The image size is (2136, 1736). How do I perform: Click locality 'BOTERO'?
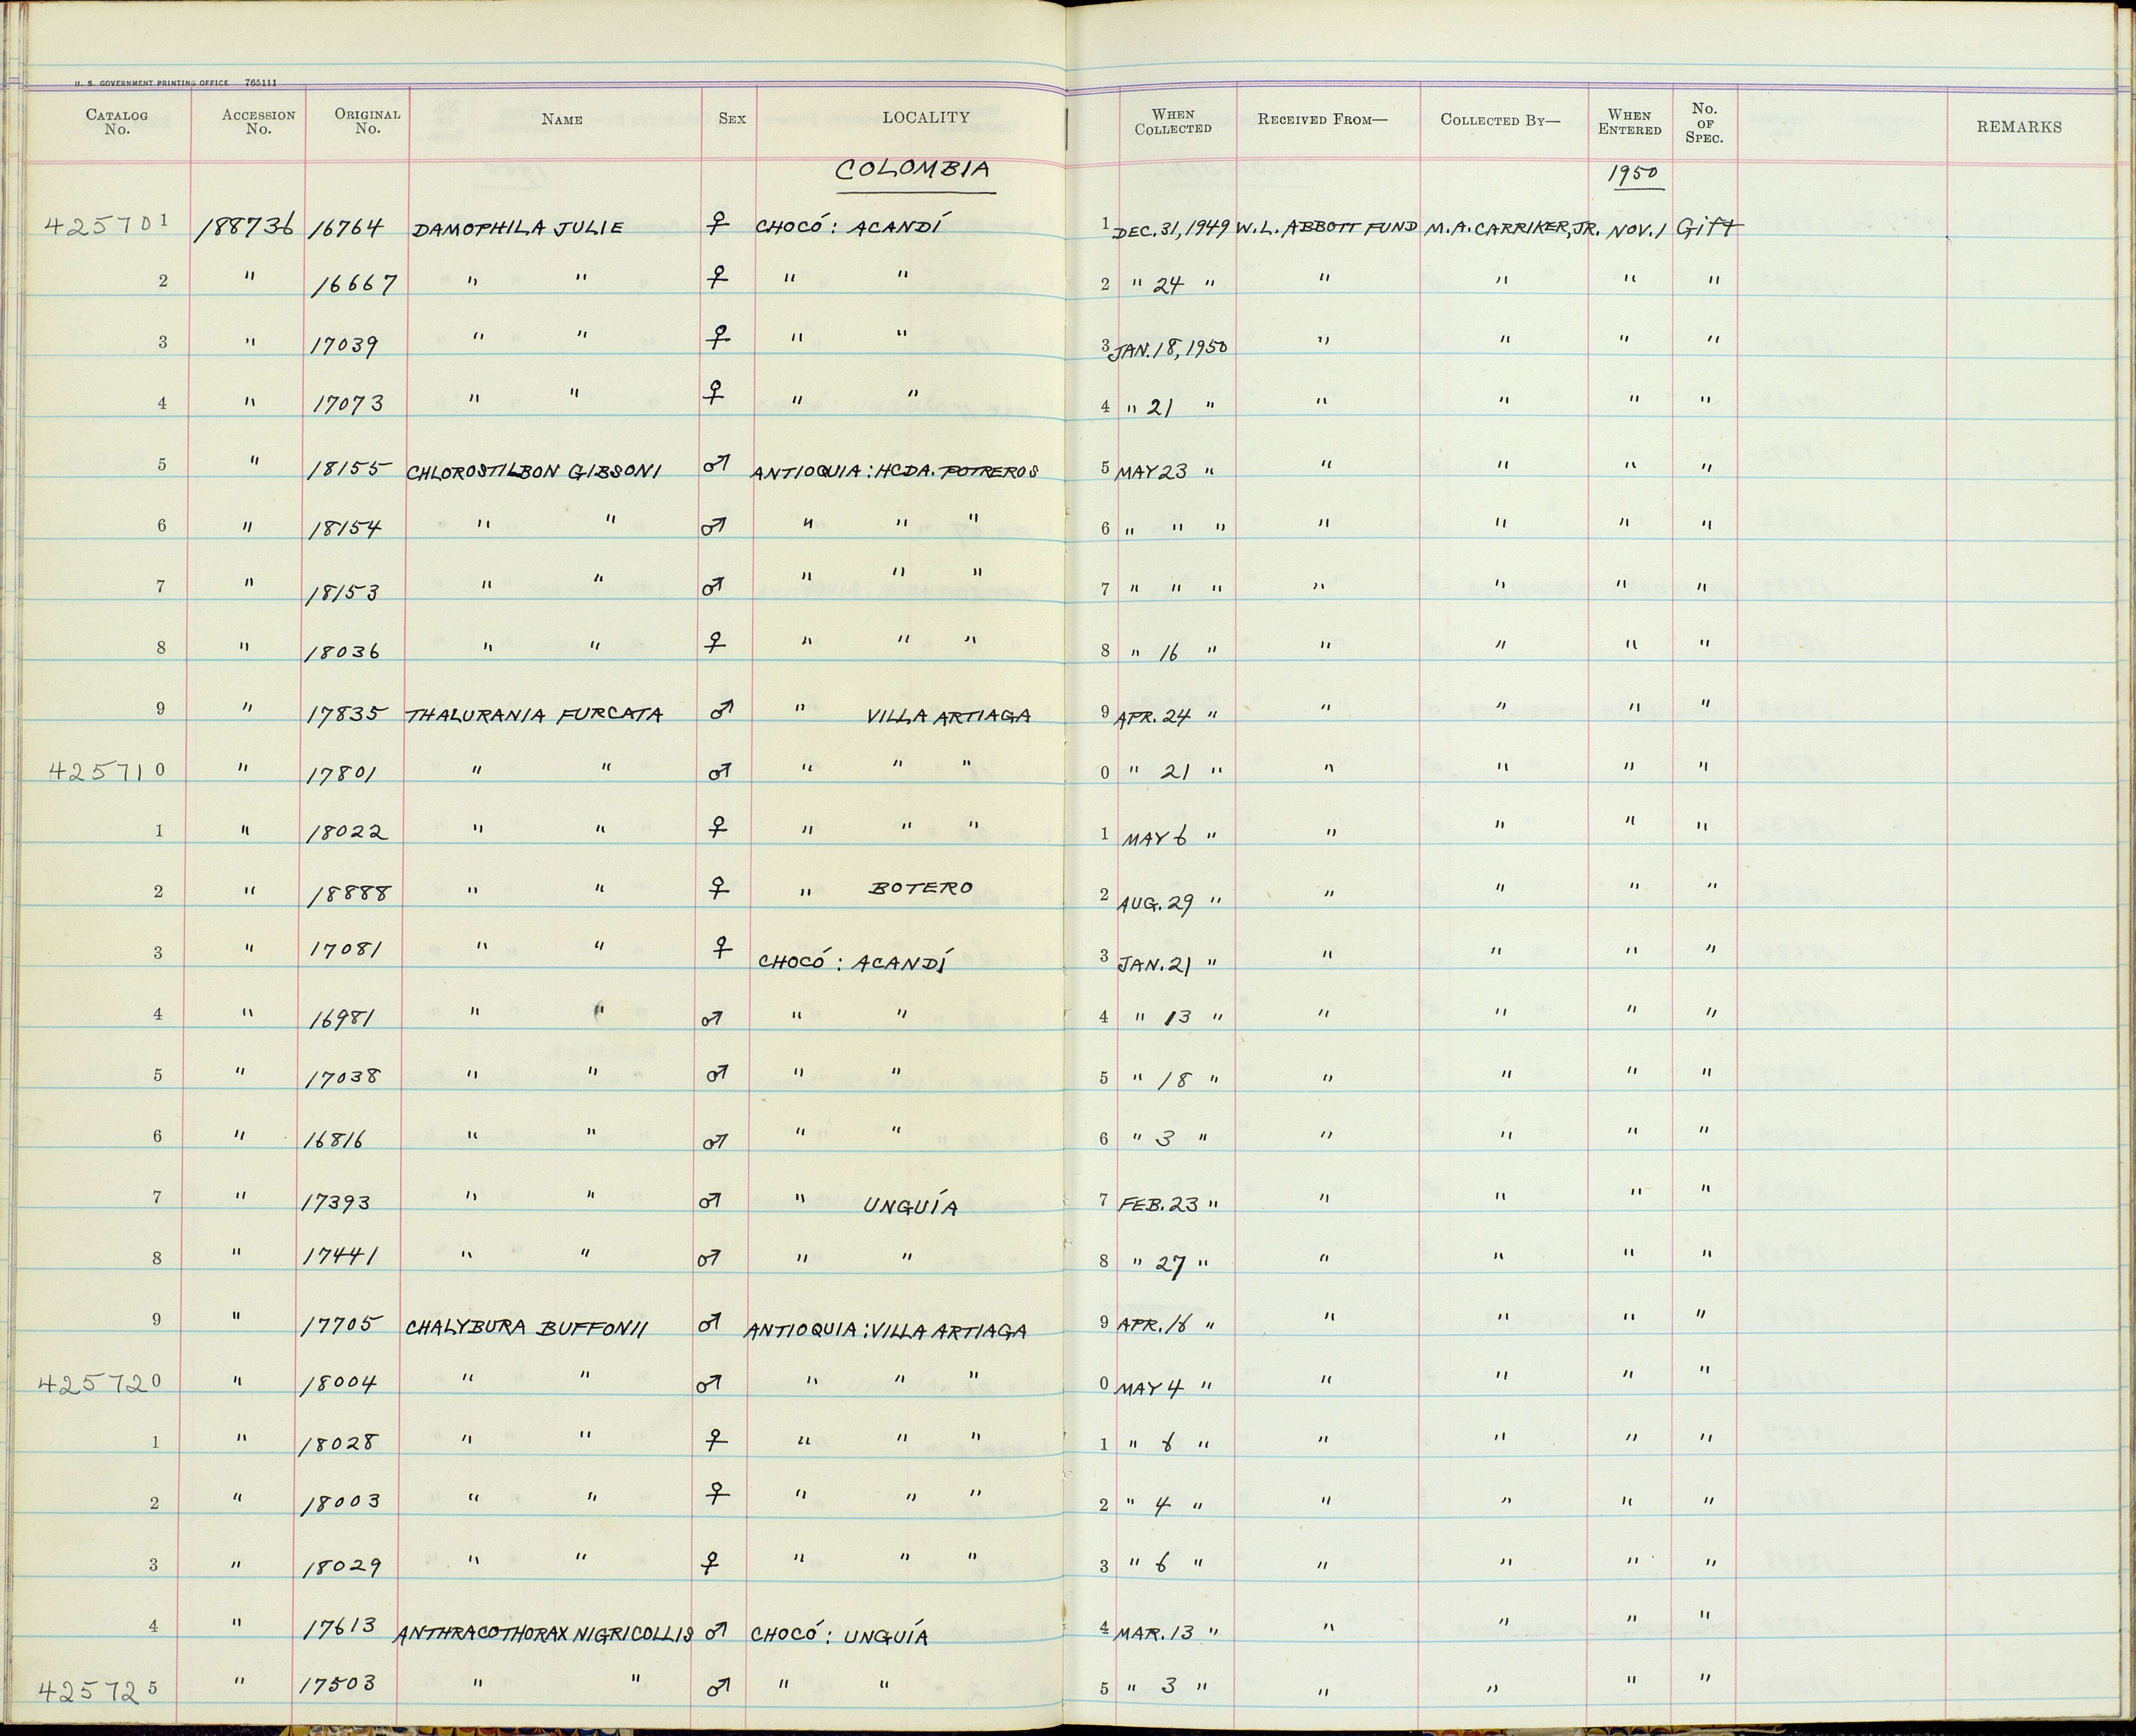920,887
